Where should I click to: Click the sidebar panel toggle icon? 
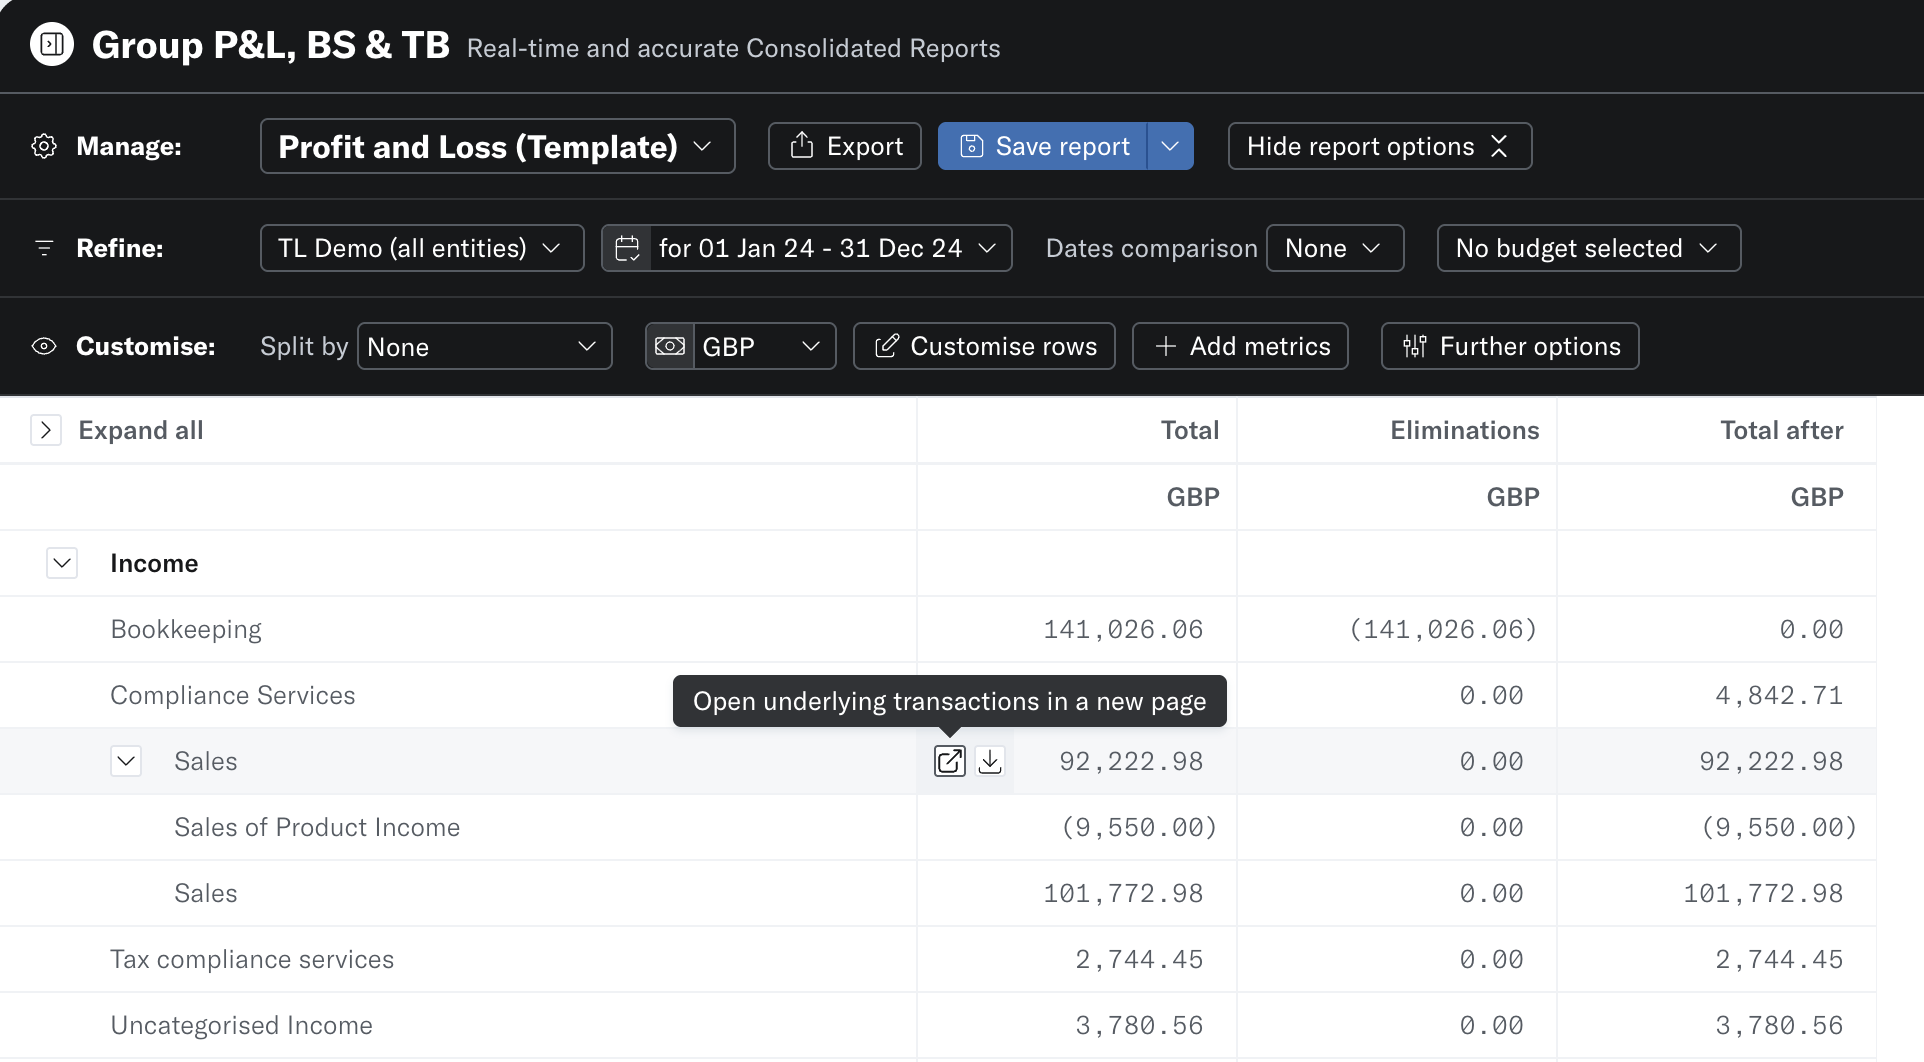tap(52, 44)
